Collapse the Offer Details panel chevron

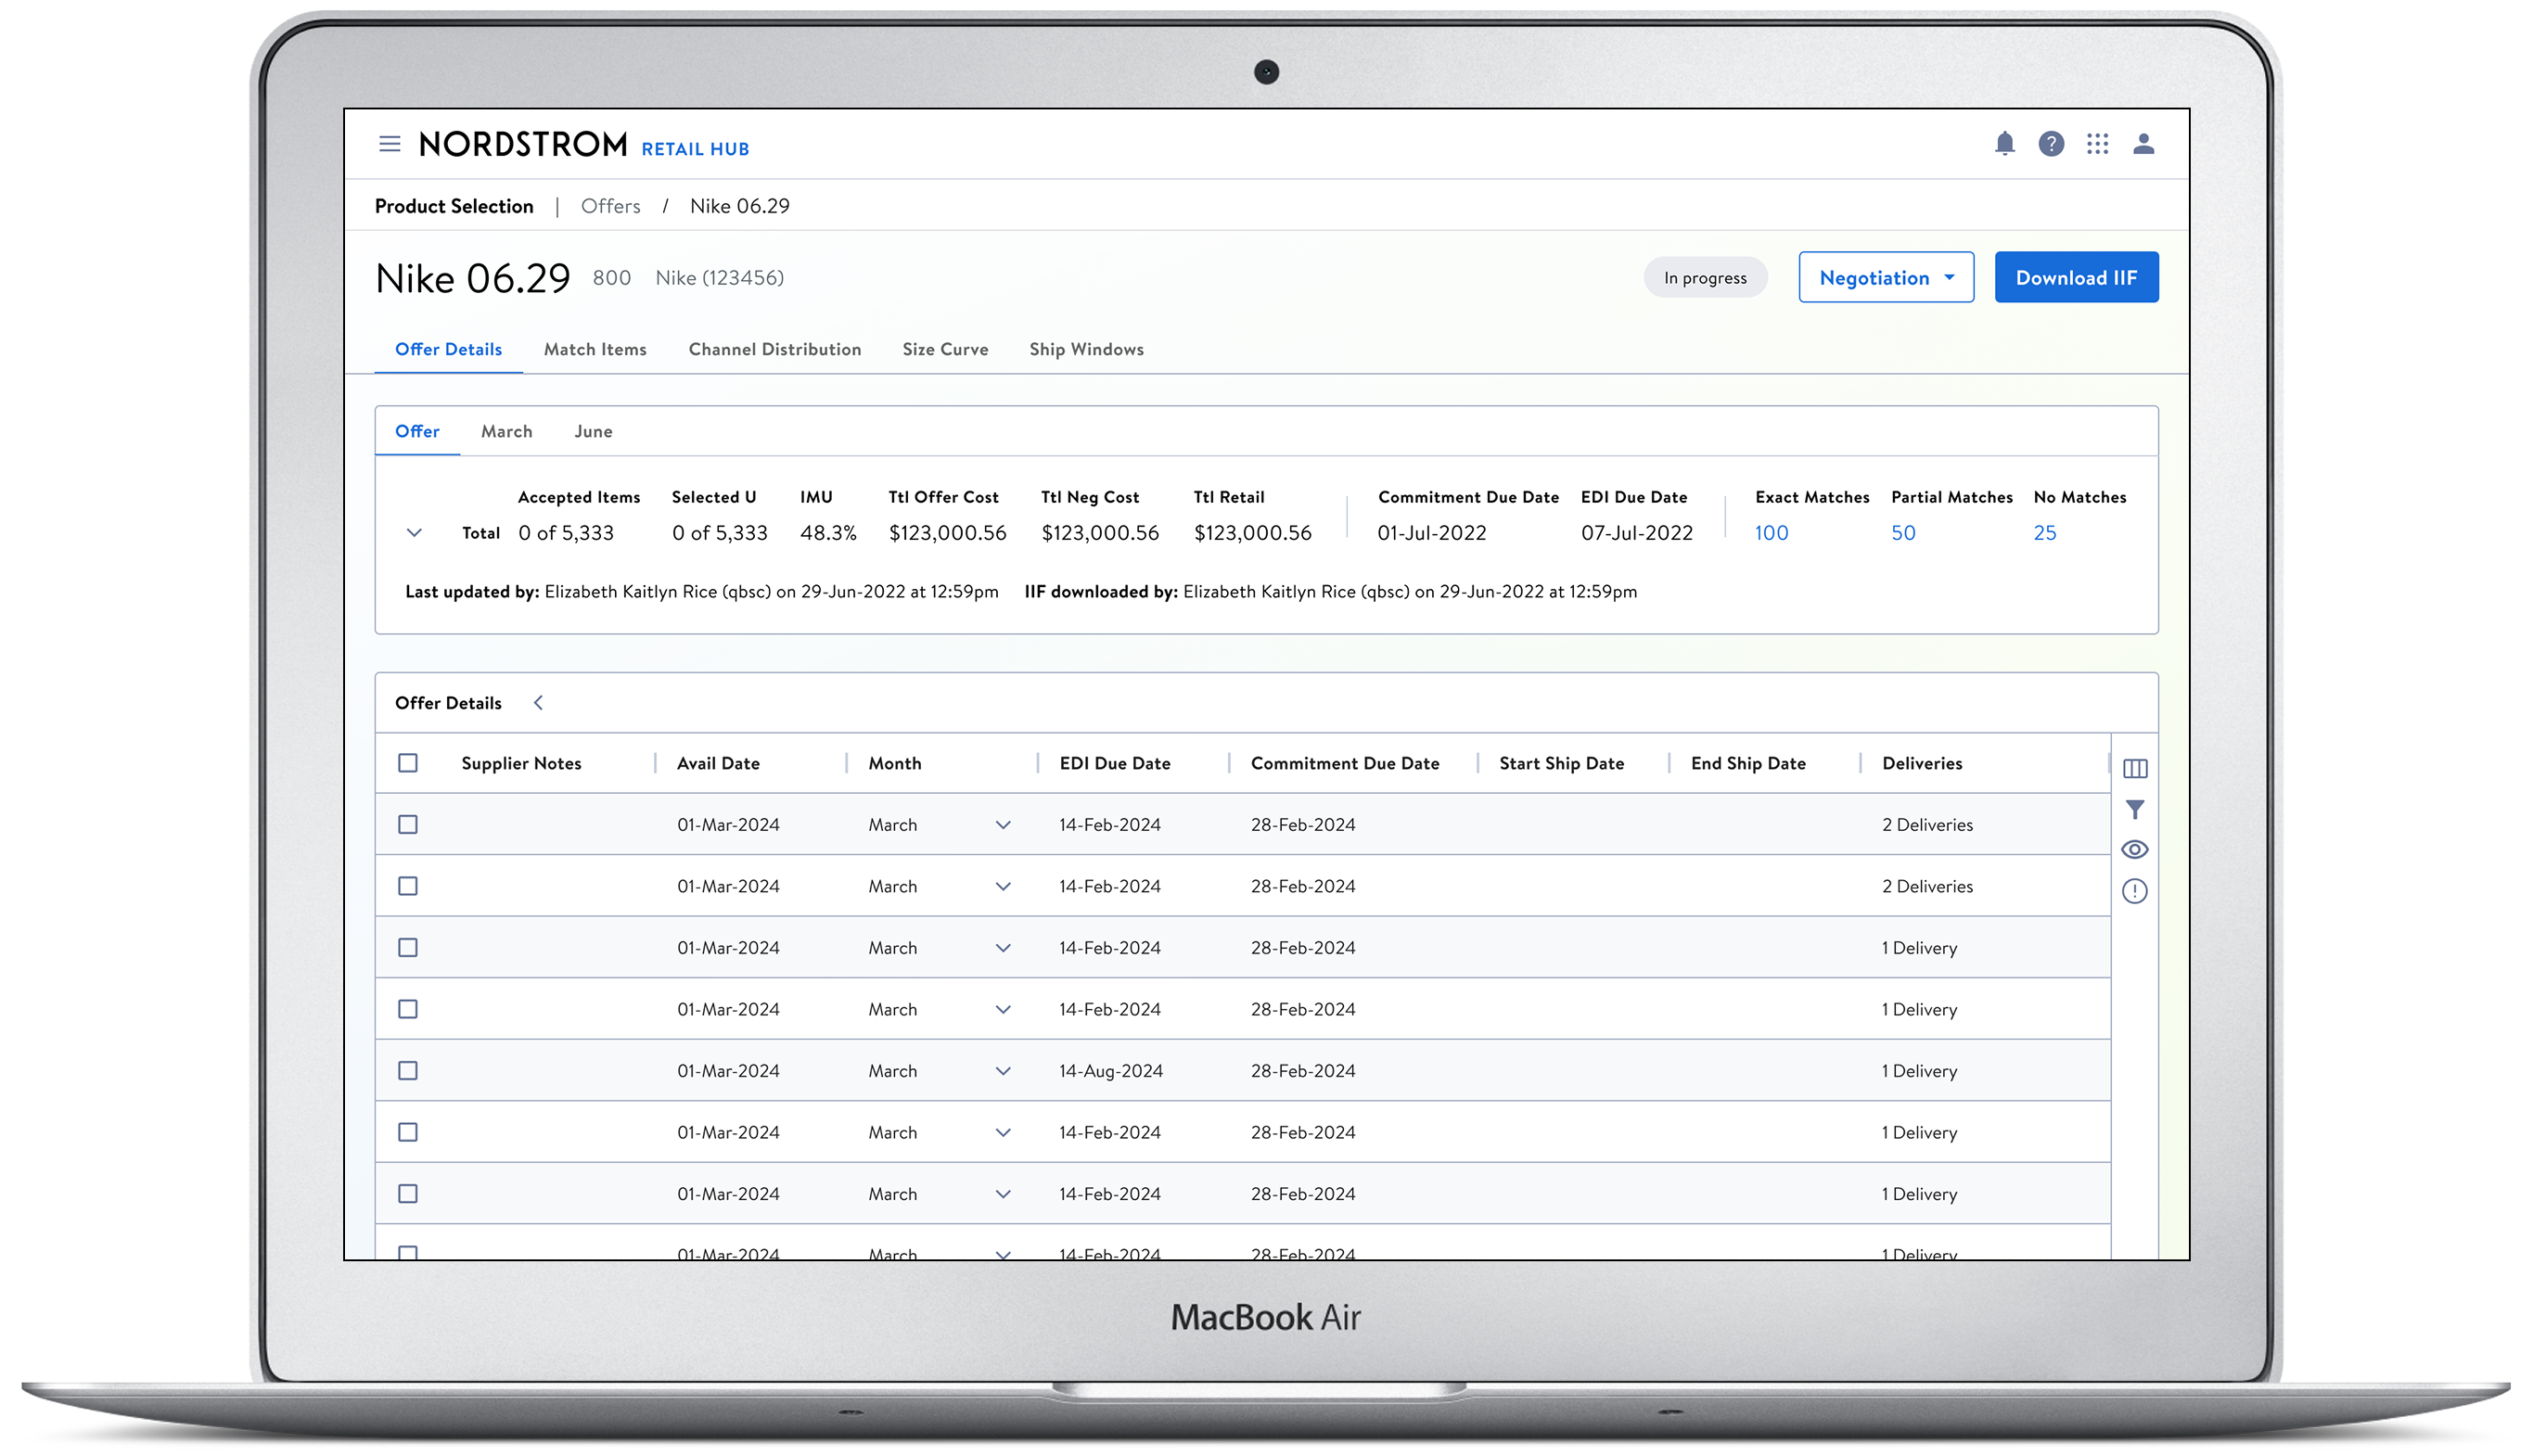coord(538,703)
